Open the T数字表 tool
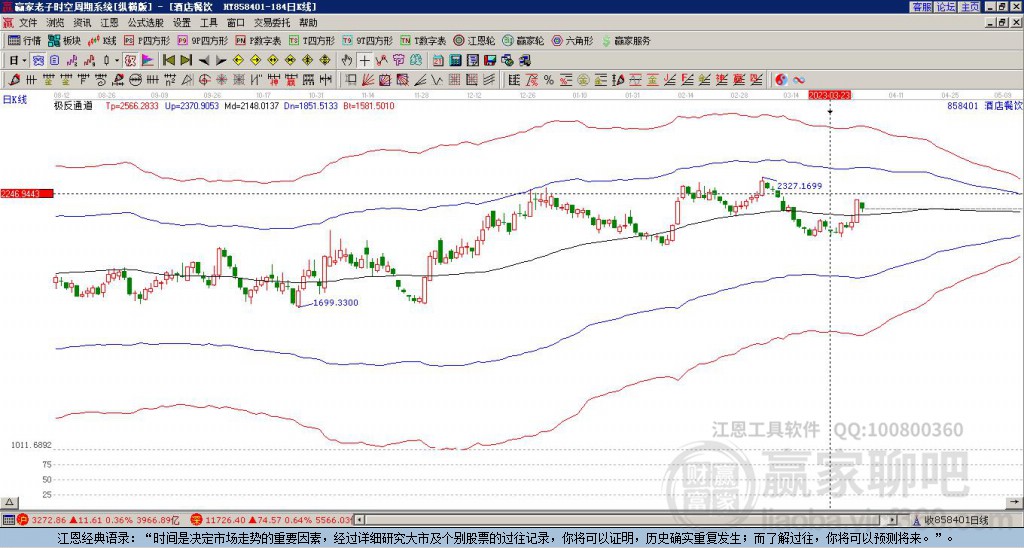The image size is (1024, 548). click(423, 40)
